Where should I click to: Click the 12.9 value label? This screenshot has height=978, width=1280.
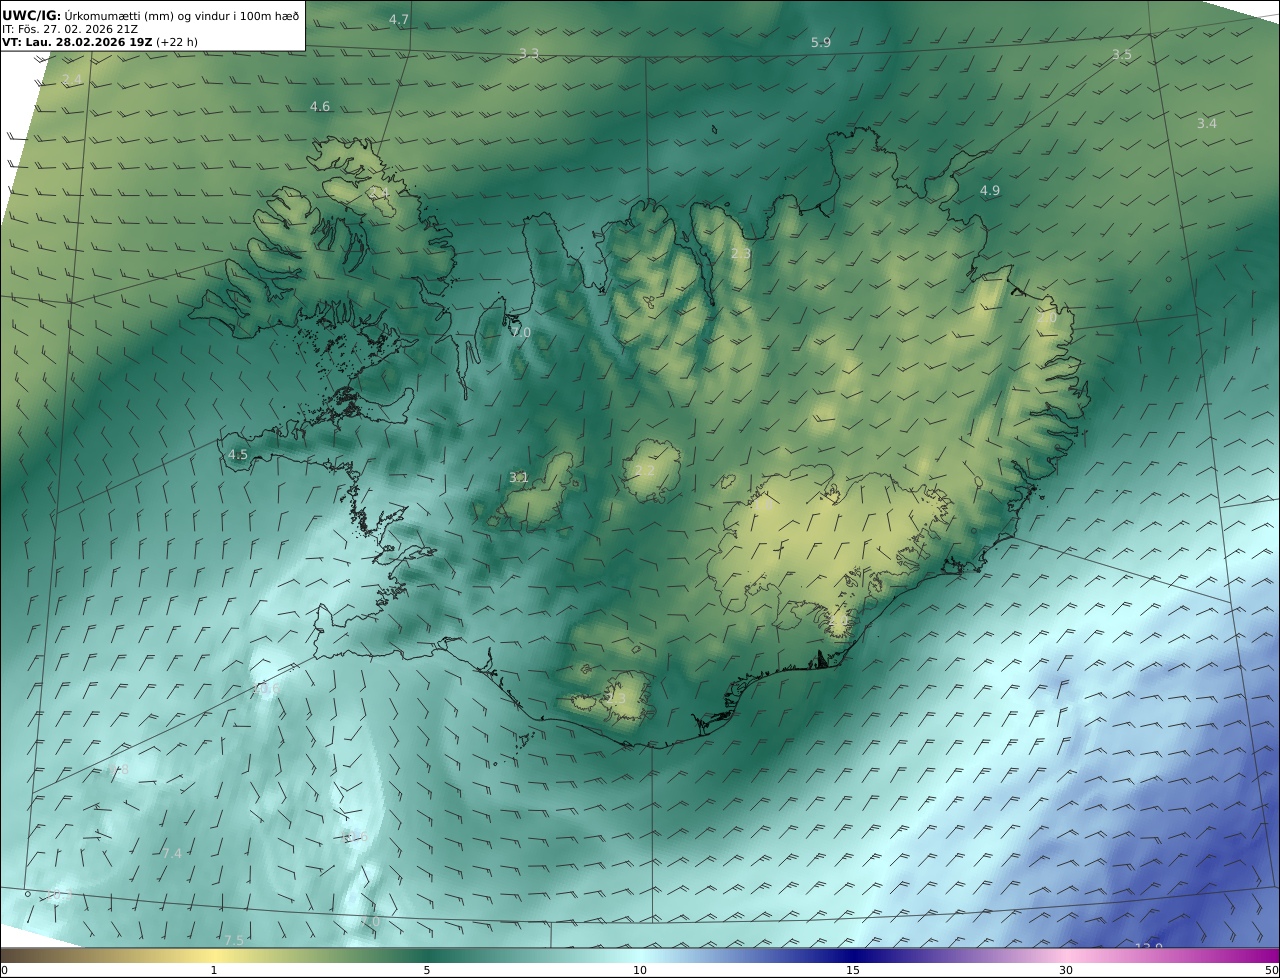pyautogui.click(x=1150, y=947)
